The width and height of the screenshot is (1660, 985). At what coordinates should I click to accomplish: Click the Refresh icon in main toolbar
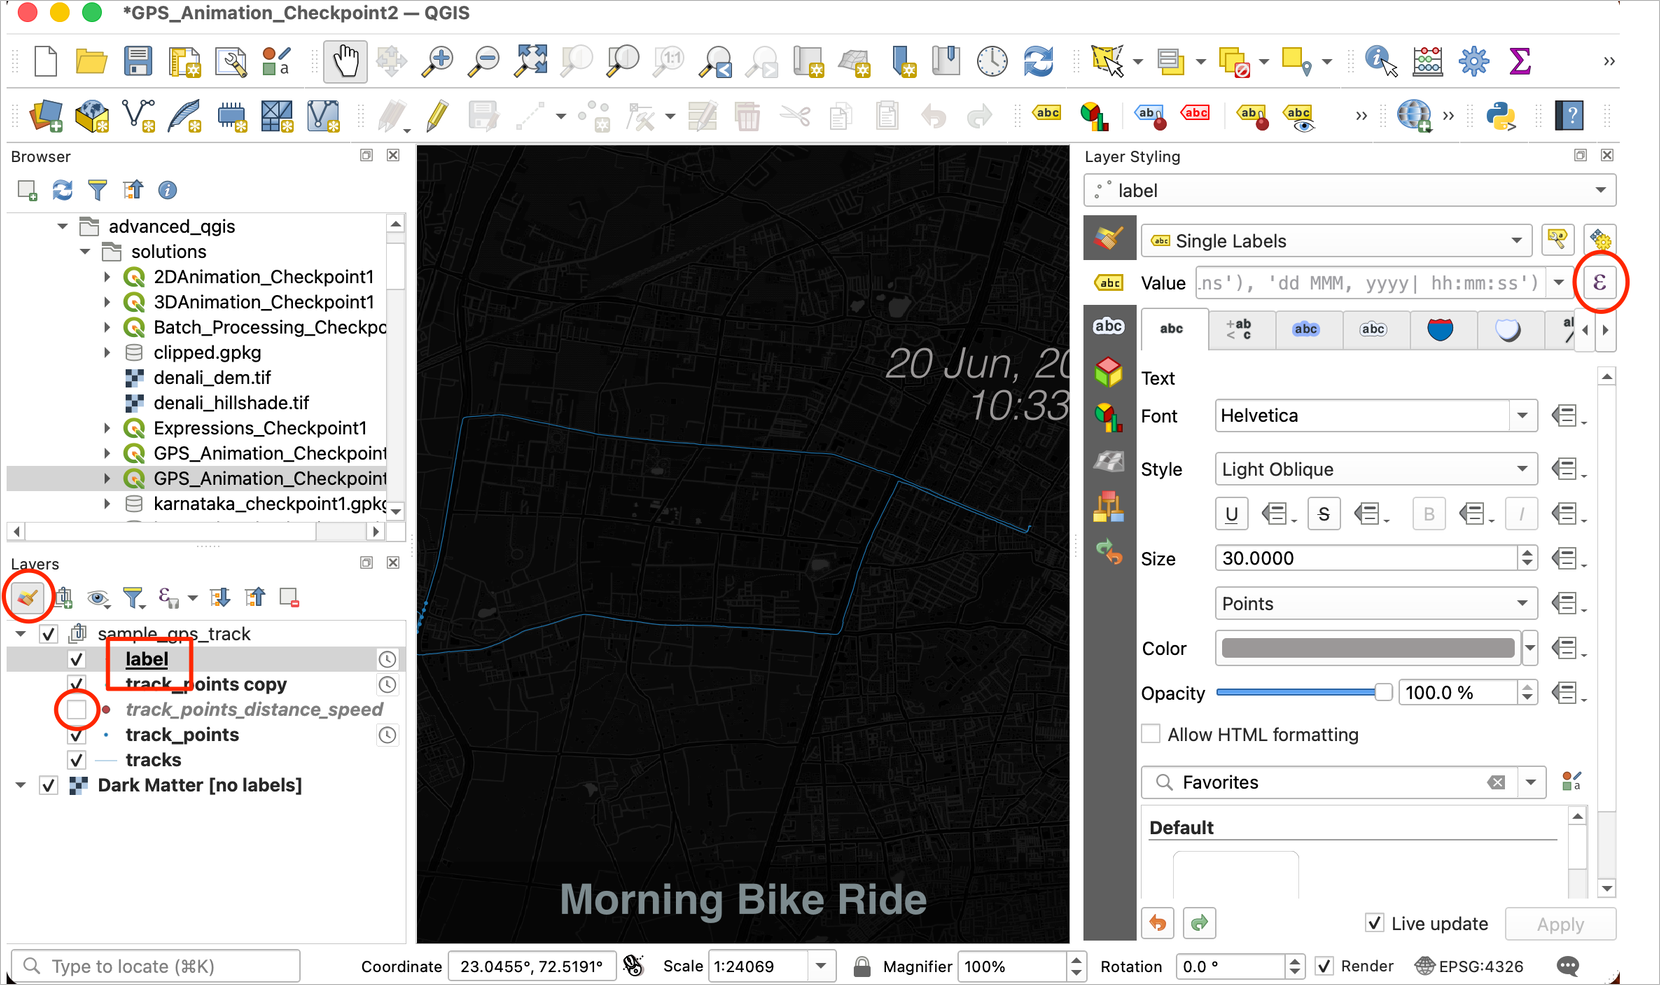click(x=1038, y=62)
